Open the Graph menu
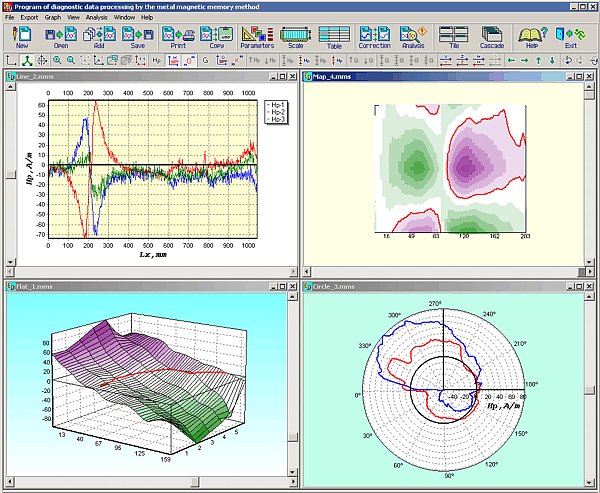The image size is (600, 493). click(52, 18)
